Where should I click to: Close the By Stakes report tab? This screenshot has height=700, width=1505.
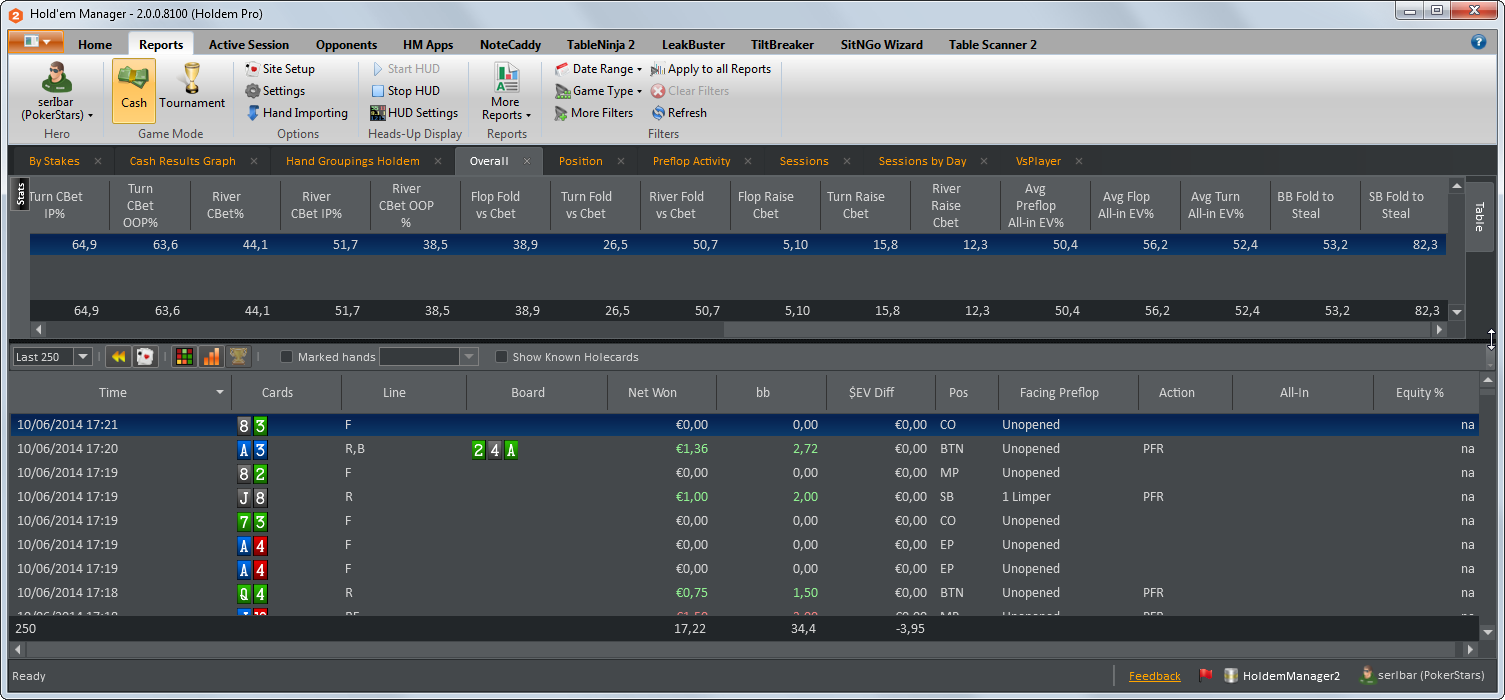pos(98,161)
